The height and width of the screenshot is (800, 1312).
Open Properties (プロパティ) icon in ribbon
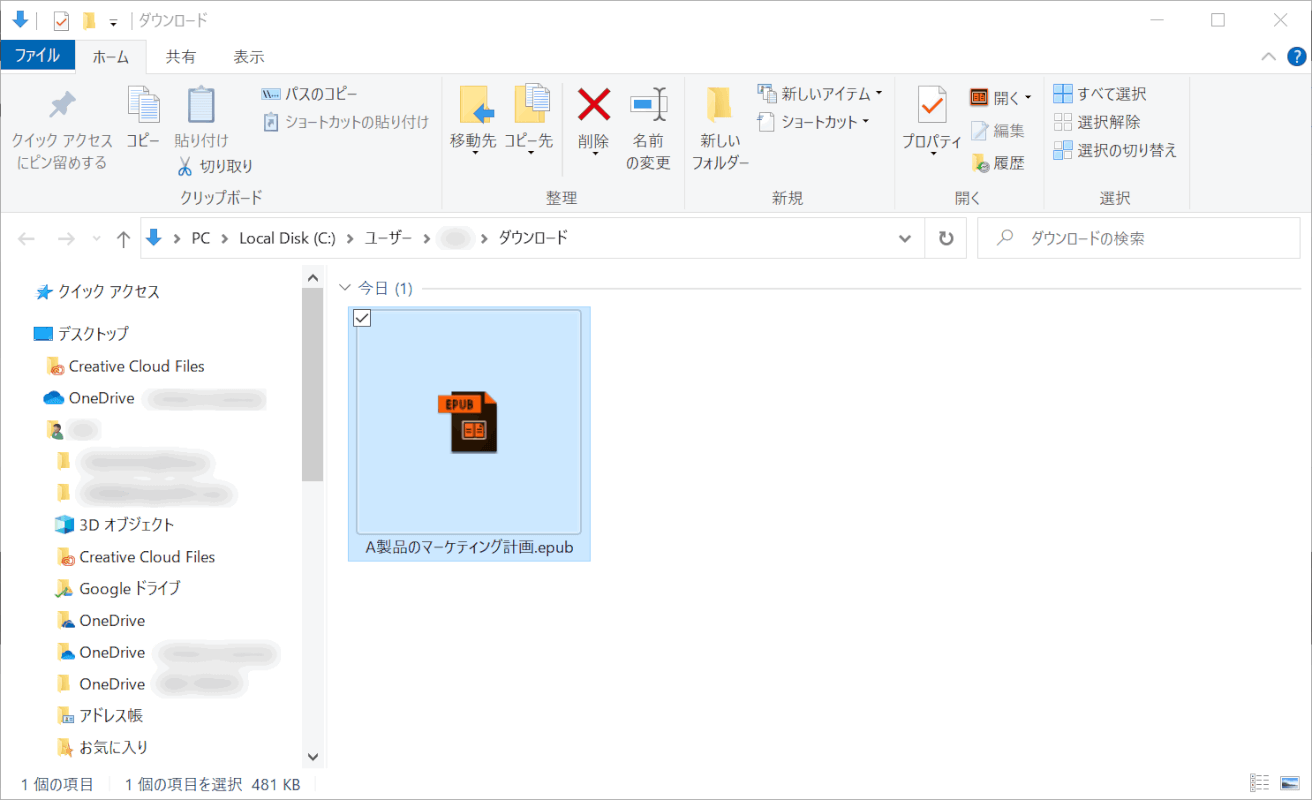click(931, 104)
